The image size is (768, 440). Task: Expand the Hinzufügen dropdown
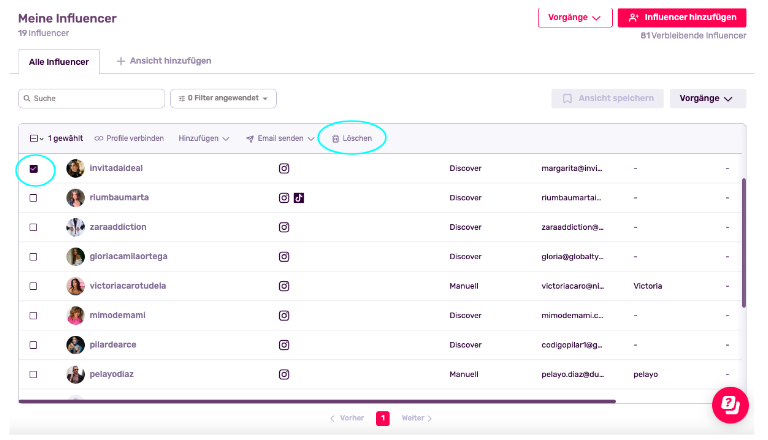(204, 139)
